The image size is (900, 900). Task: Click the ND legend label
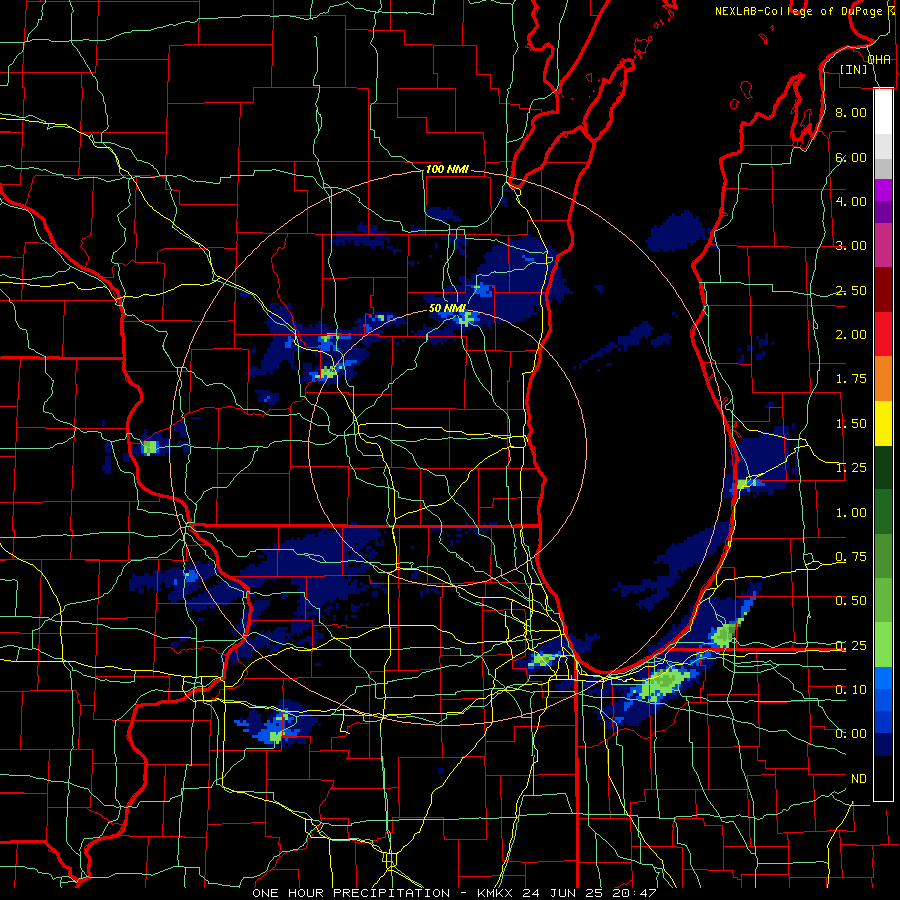pyautogui.click(x=859, y=779)
